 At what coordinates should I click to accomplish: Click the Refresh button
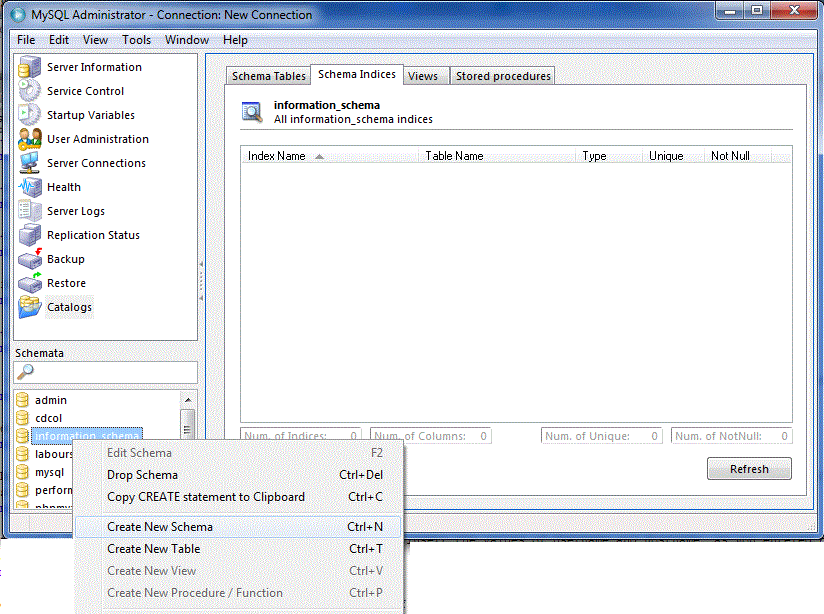tap(749, 469)
